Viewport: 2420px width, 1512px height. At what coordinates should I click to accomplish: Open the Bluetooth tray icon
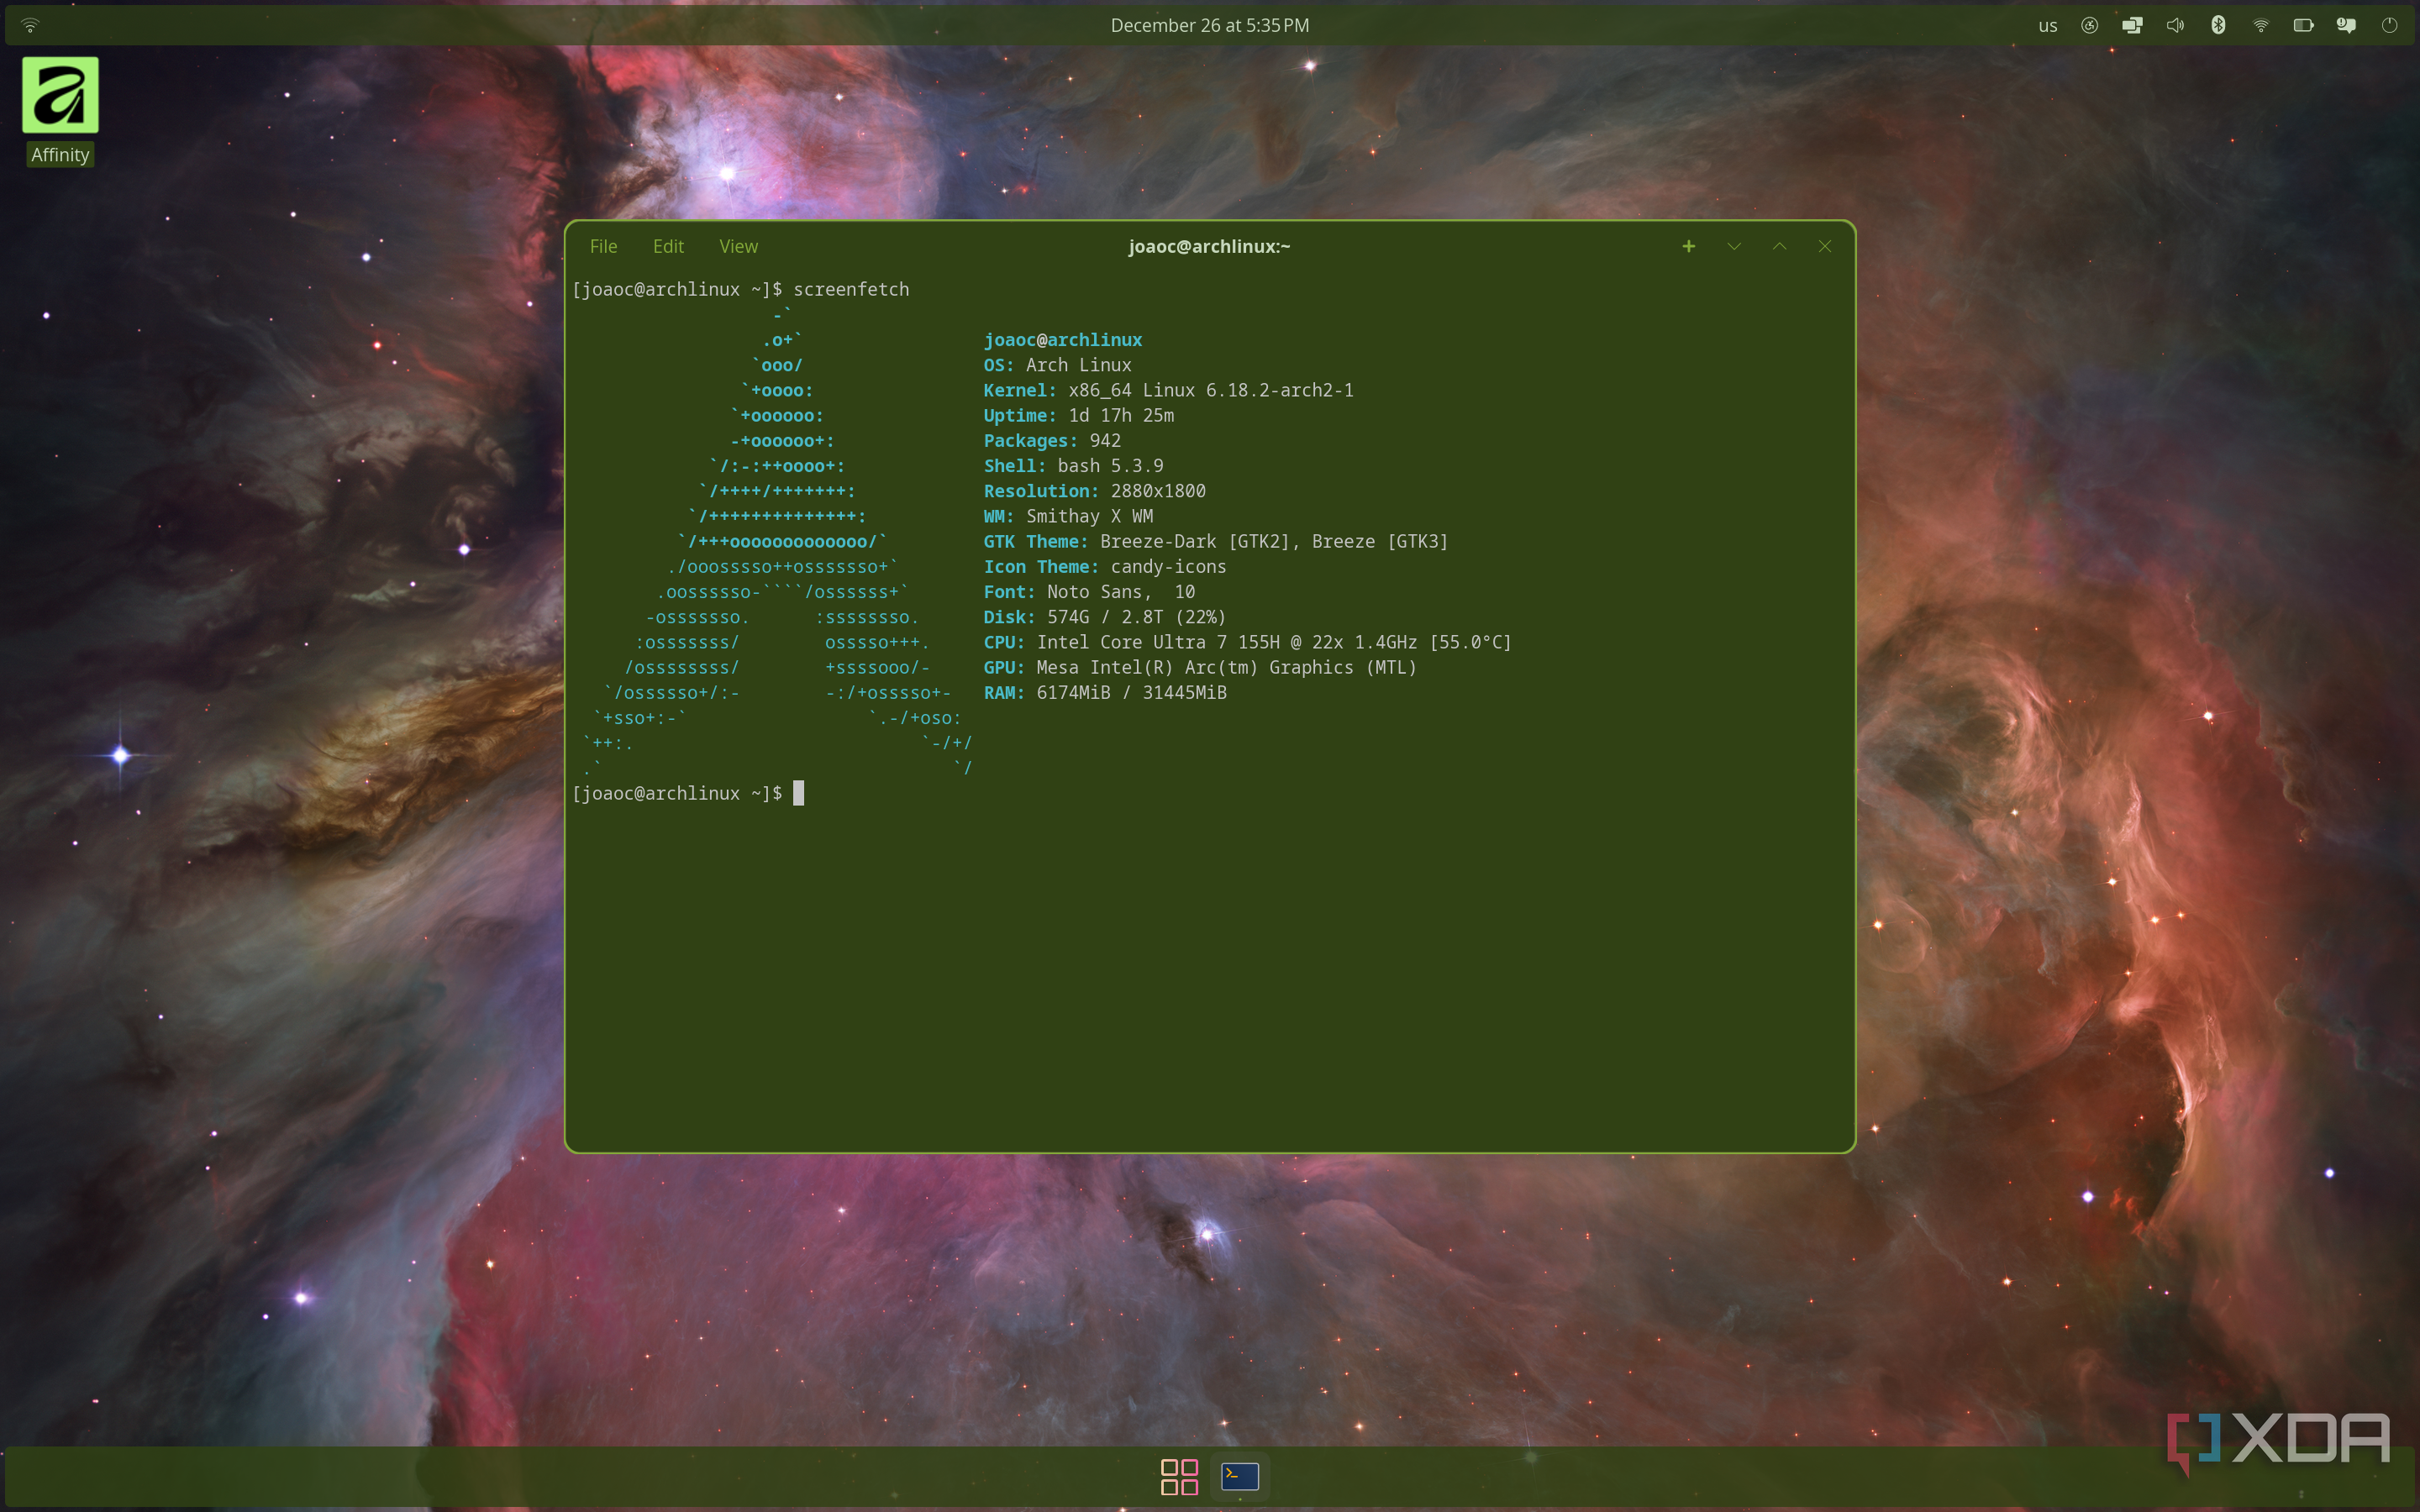[2218, 25]
